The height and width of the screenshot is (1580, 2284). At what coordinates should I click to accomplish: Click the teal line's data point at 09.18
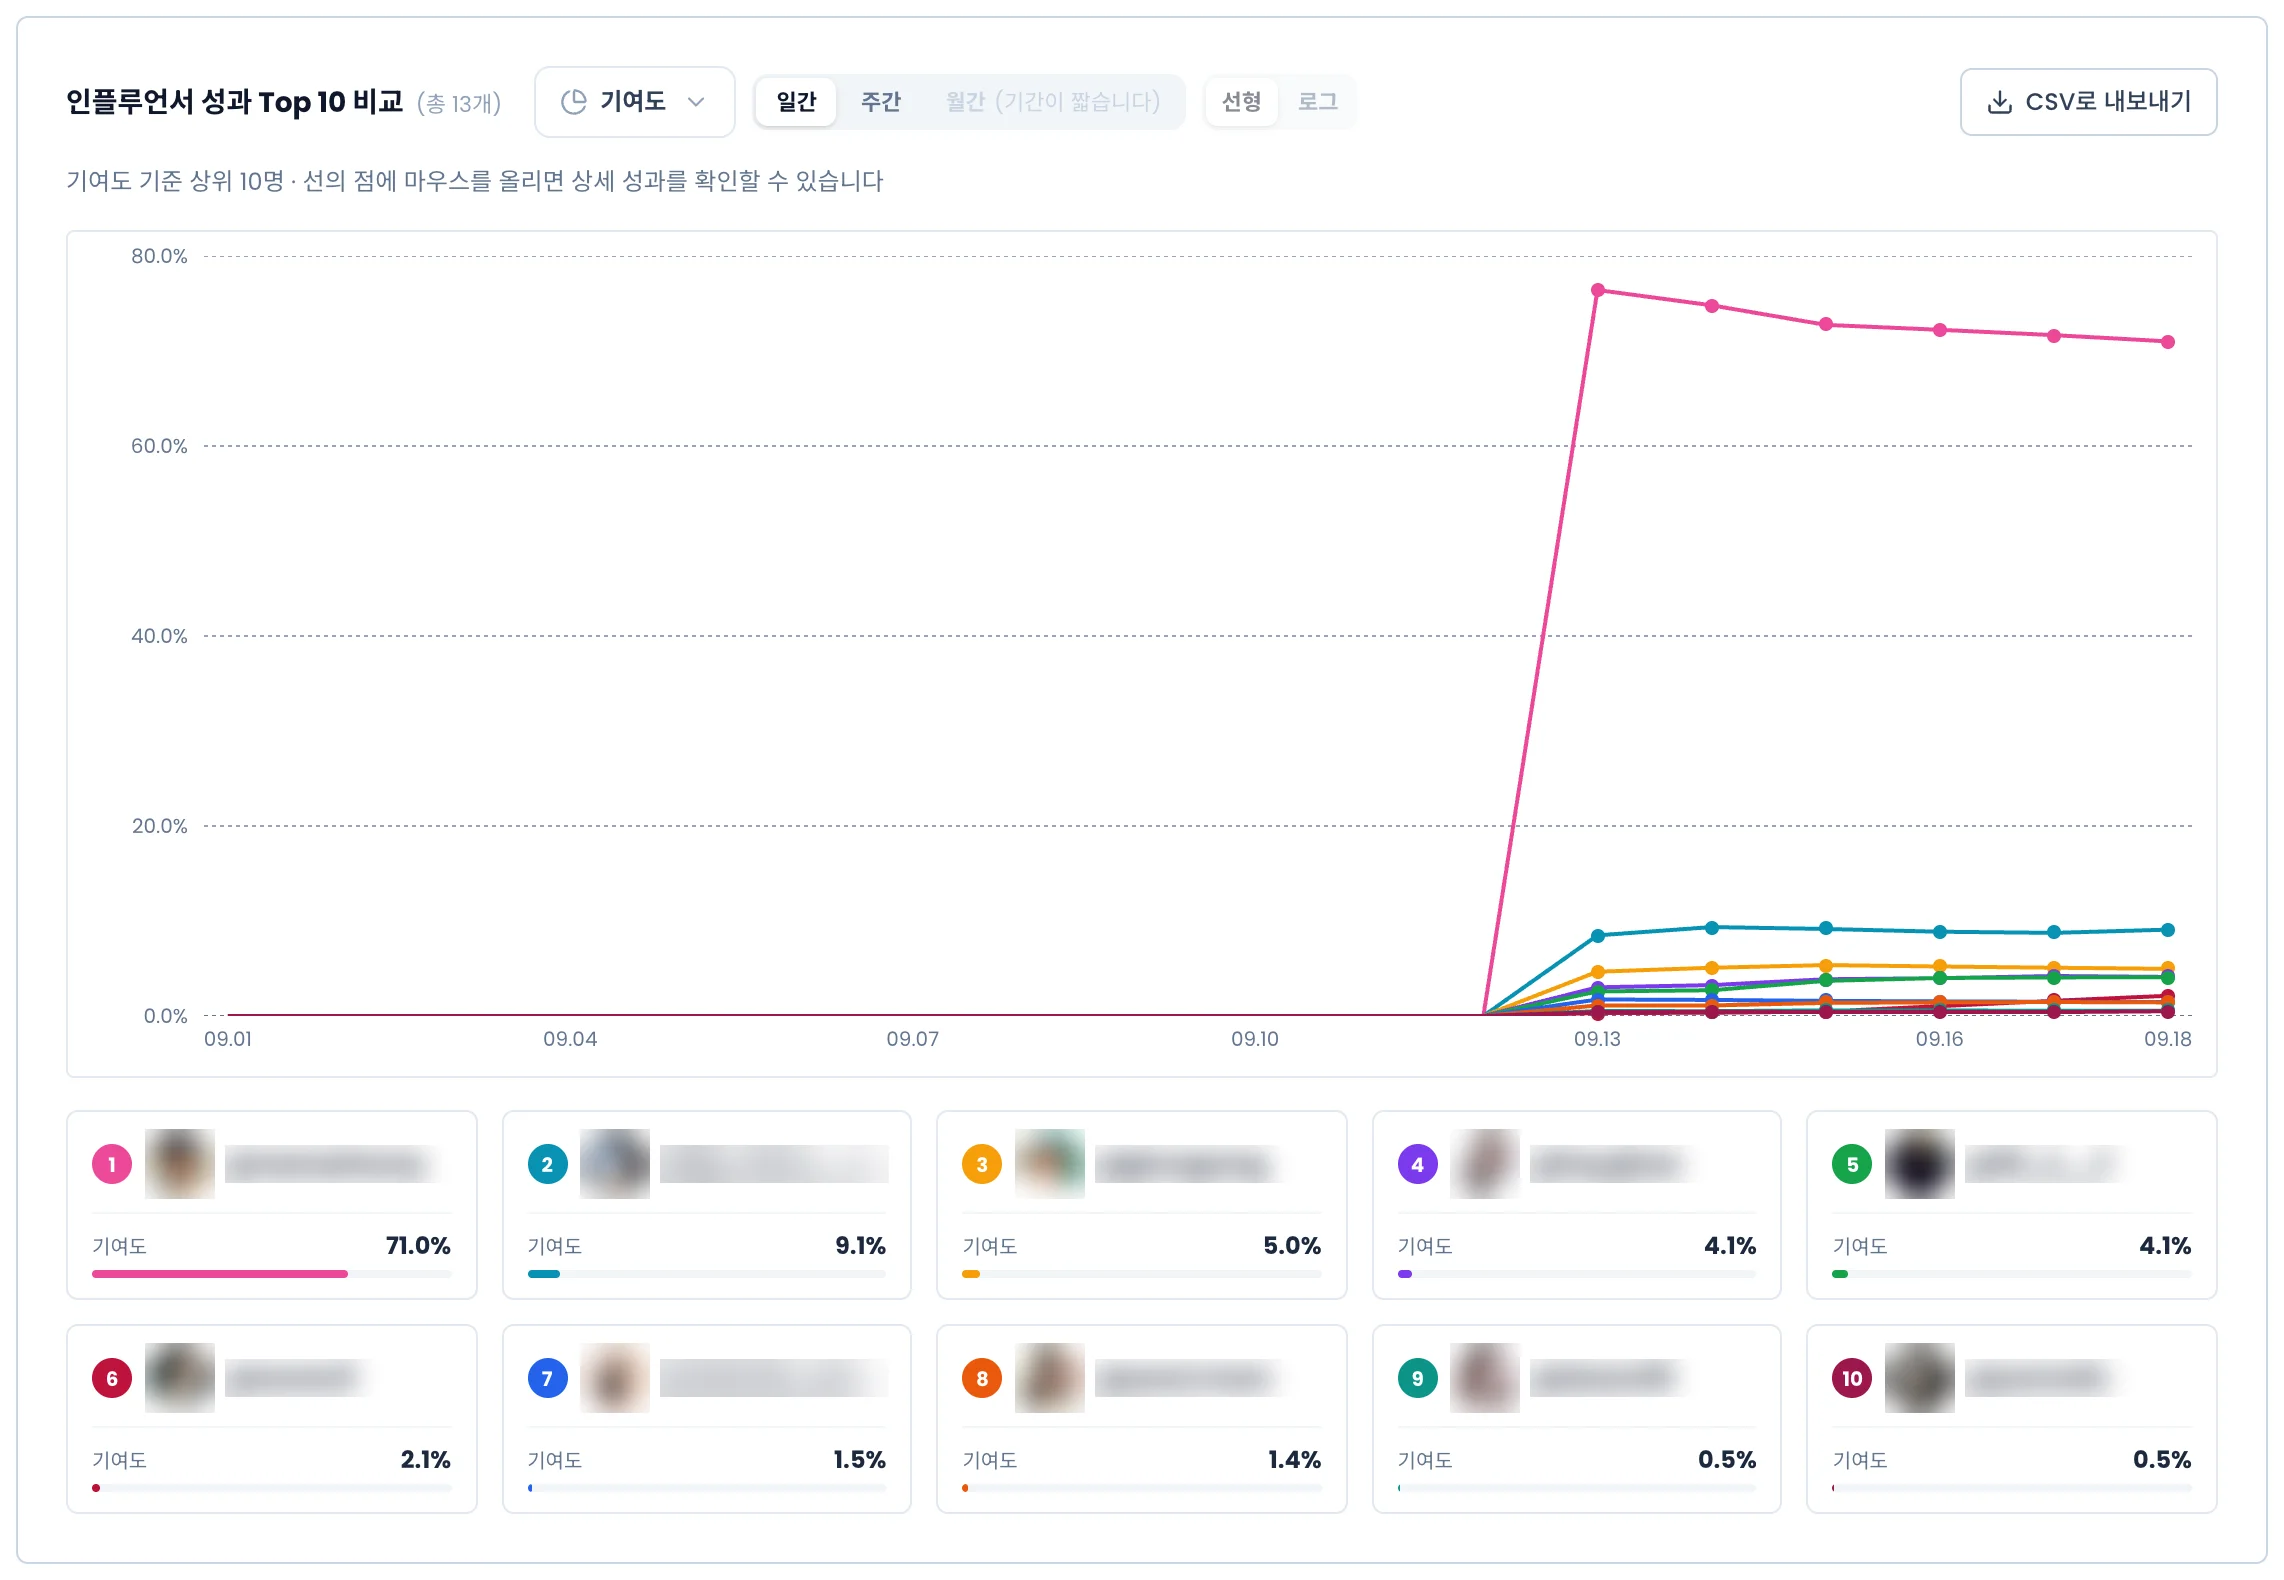tap(2168, 930)
